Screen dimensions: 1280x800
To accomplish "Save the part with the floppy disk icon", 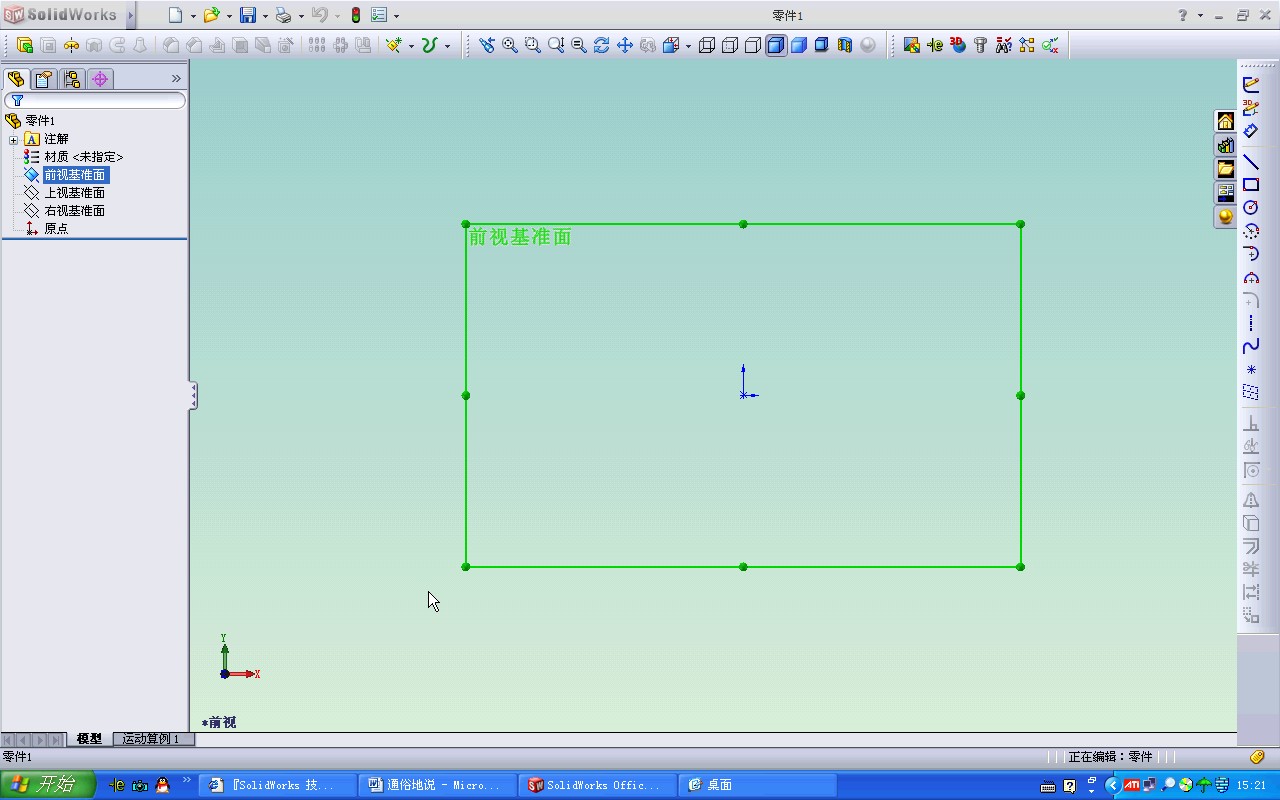I will tap(248, 15).
